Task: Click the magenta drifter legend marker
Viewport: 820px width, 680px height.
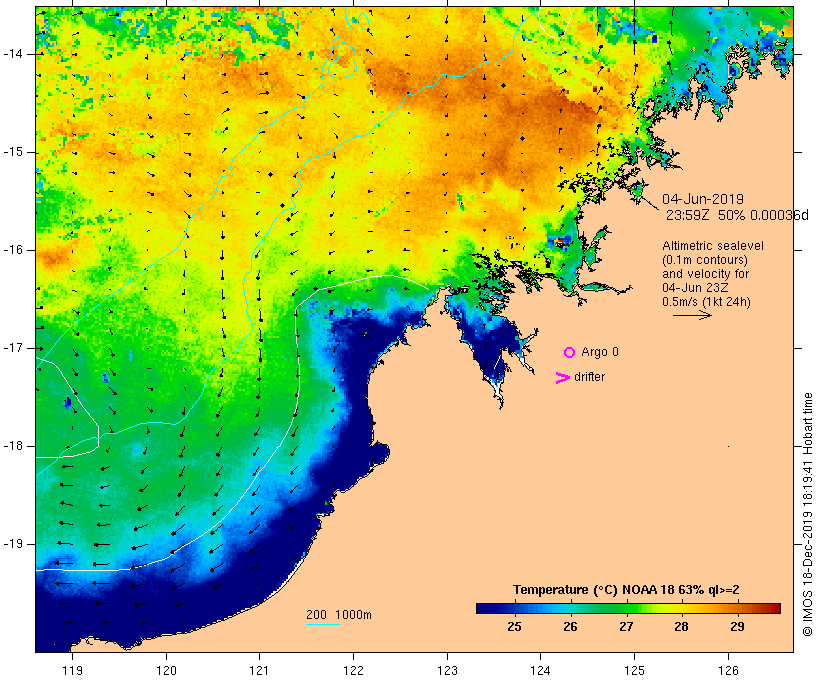Action: [562, 378]
